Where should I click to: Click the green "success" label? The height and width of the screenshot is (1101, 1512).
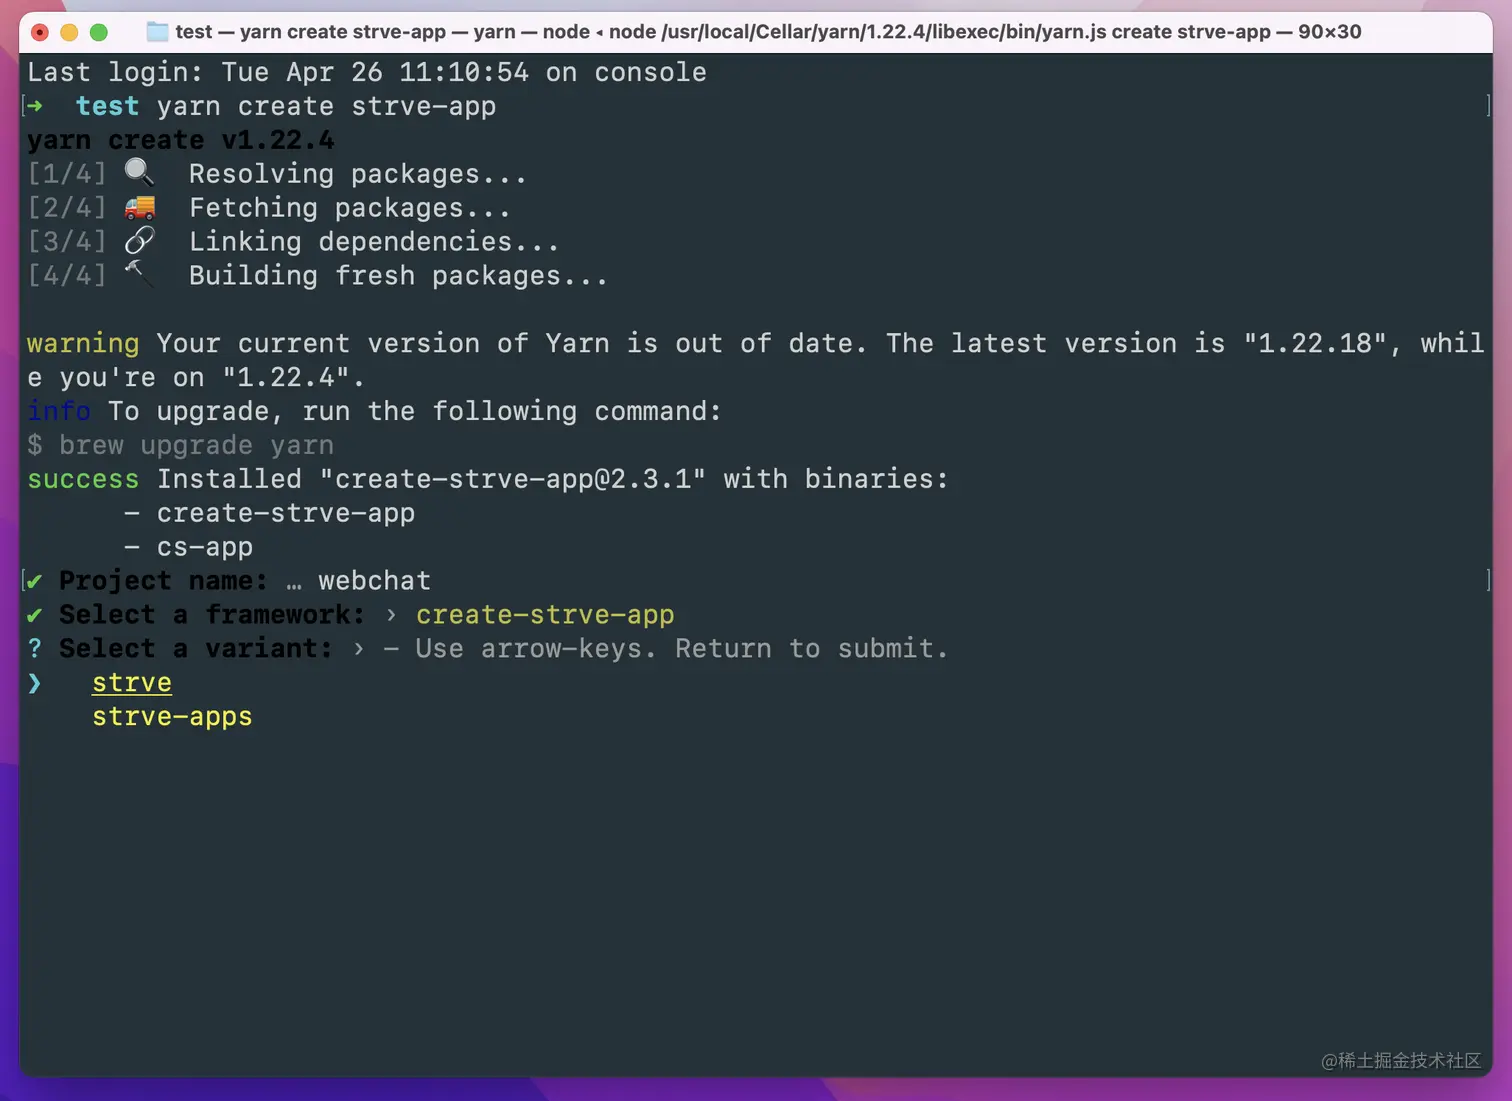(83, 479)
